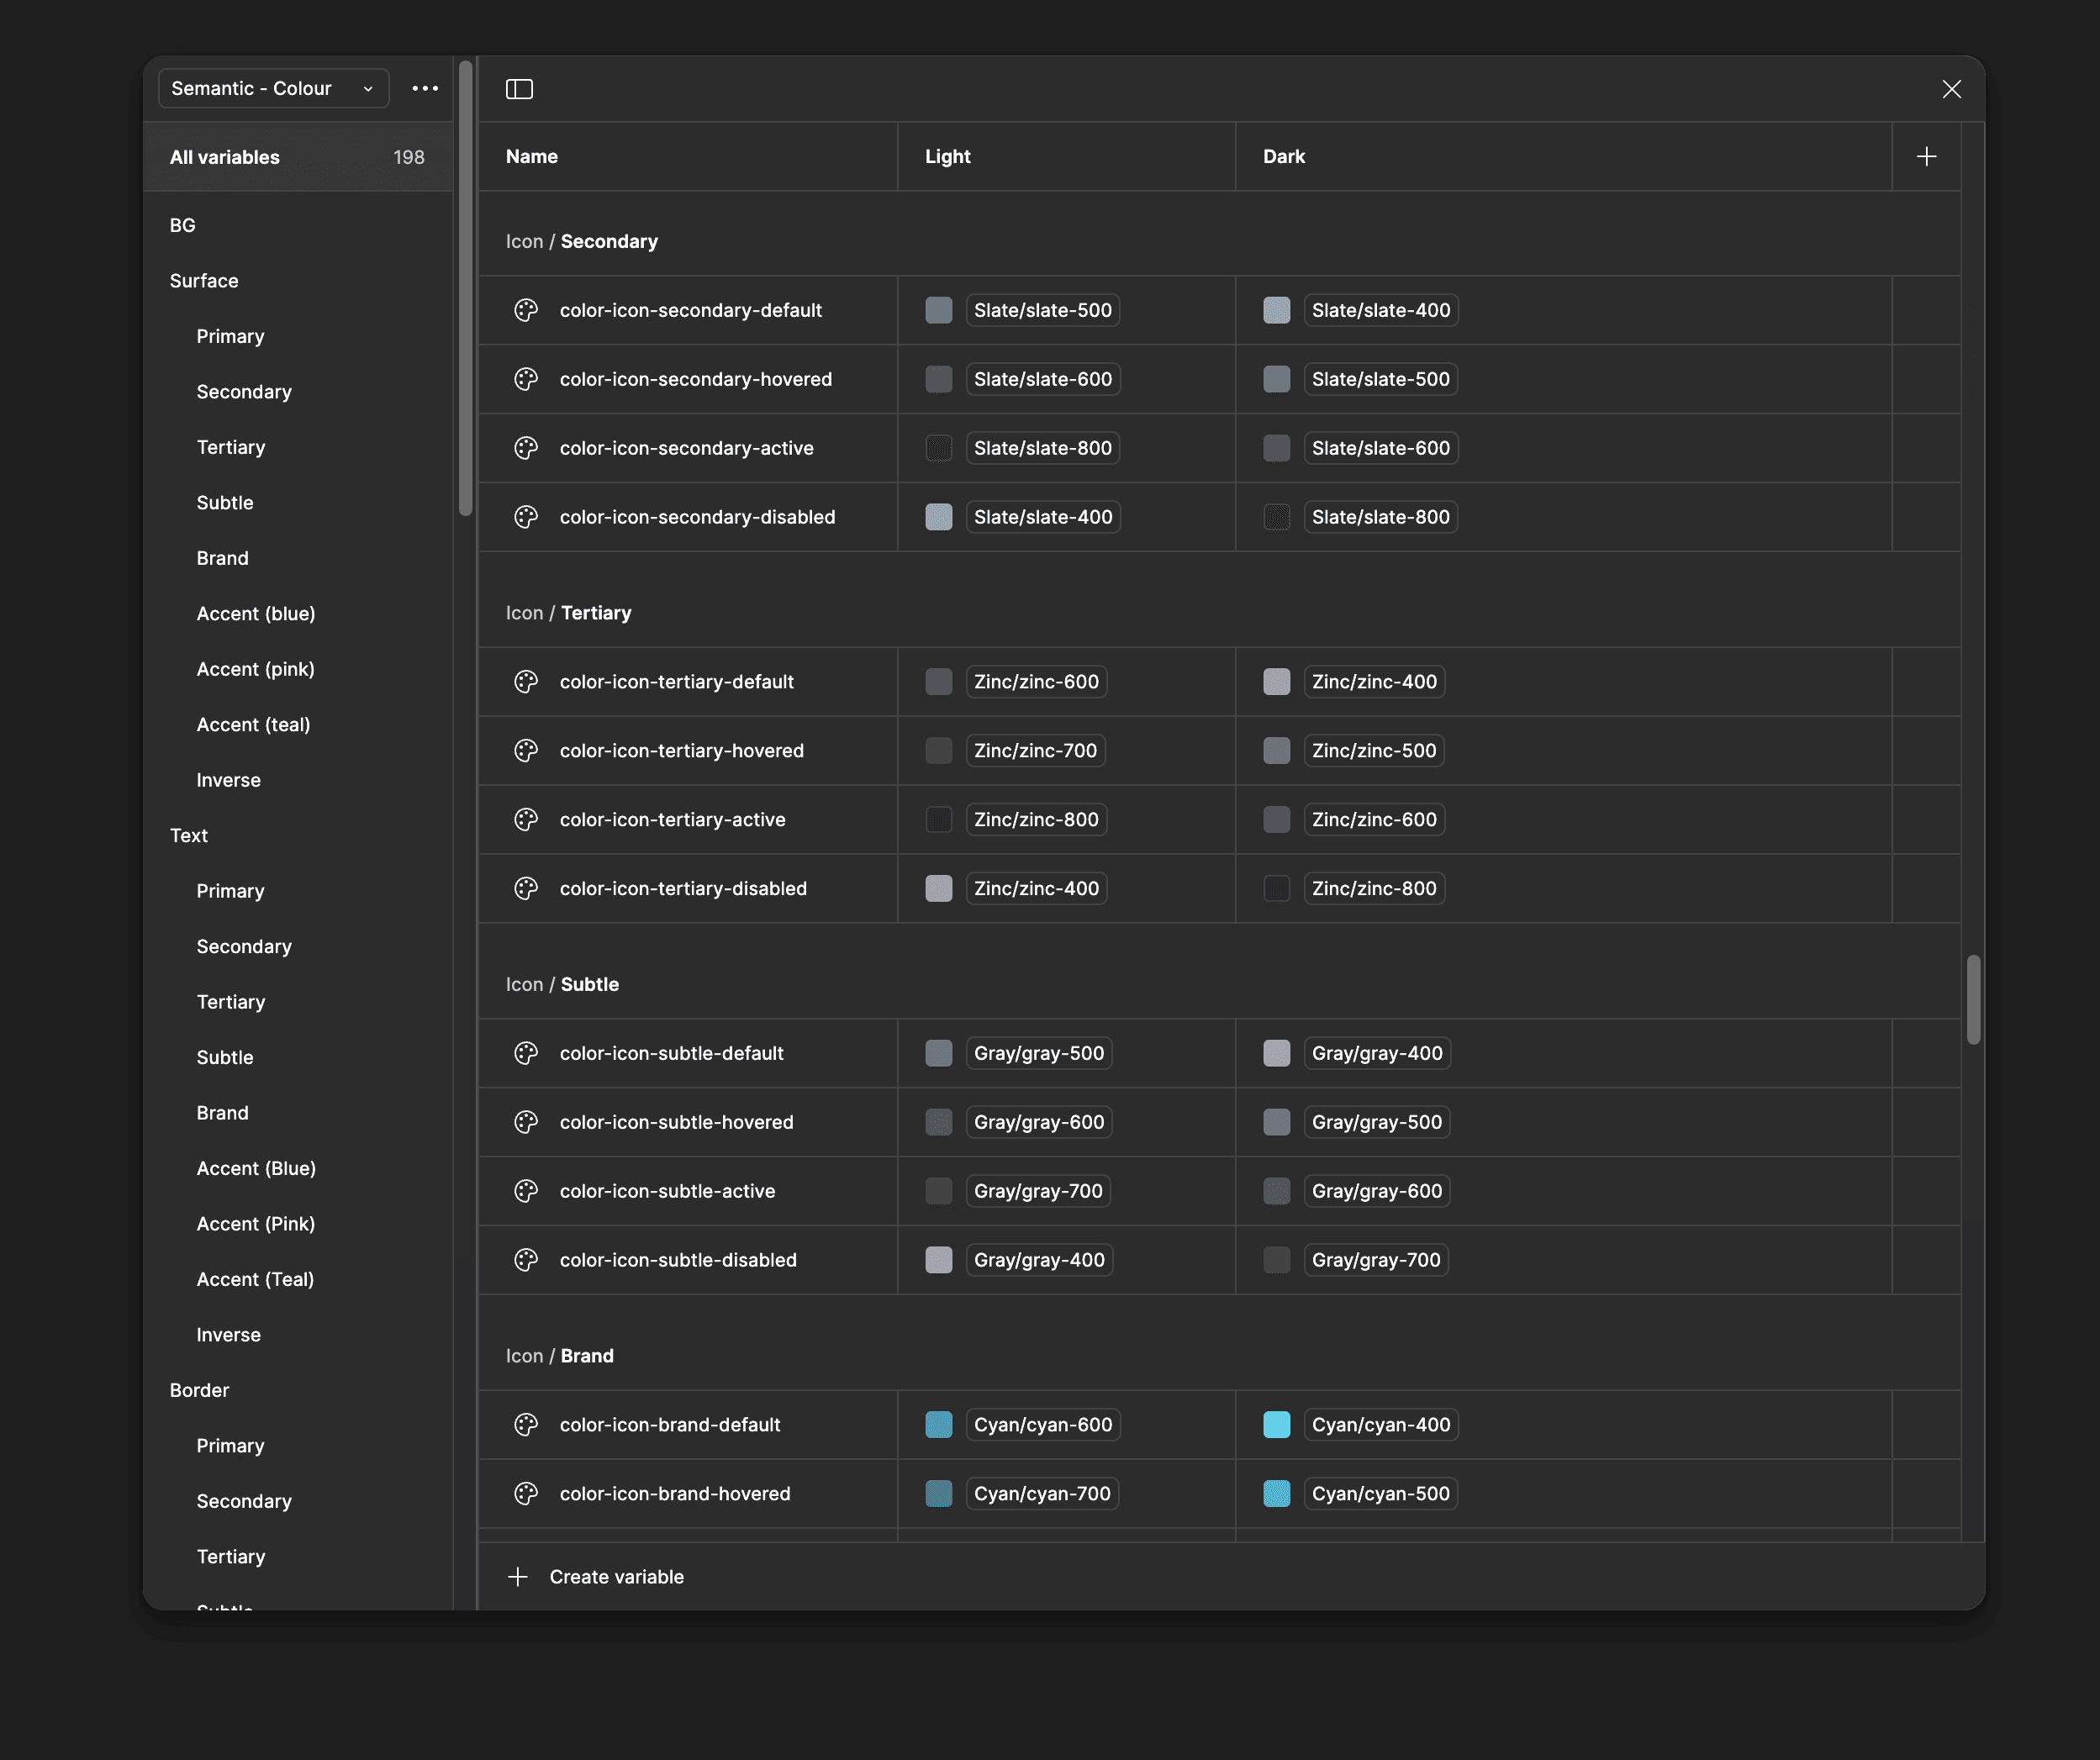
Task: Open the three-dot collection options menu
Action: pos(425,88)
